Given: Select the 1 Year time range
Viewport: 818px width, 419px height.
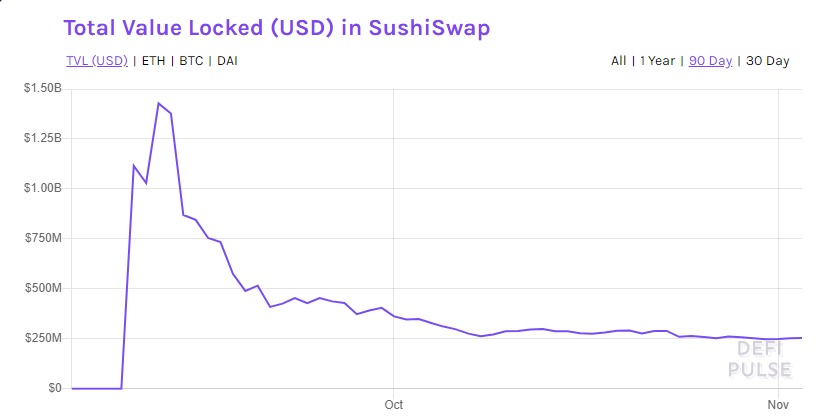Looking at the screenshot, I should pos(657,61).
